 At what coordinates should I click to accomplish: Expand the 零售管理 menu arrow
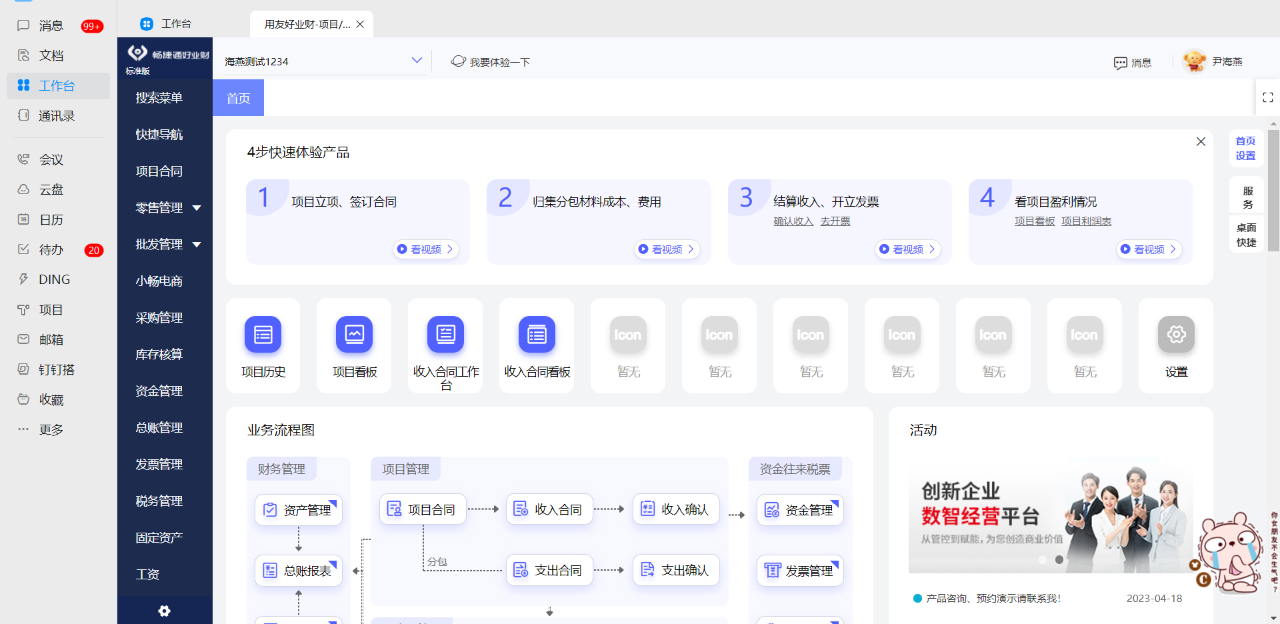click(x=197, y=208)
